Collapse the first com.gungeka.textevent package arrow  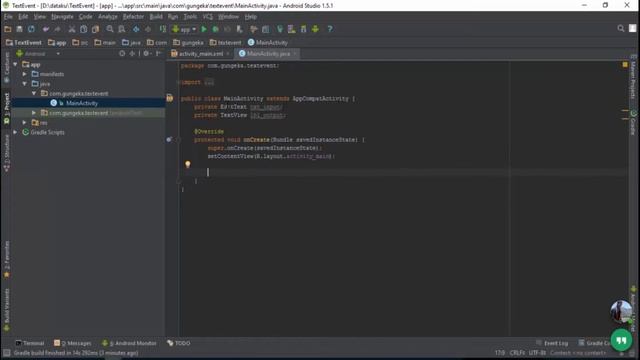coord(34,93)
